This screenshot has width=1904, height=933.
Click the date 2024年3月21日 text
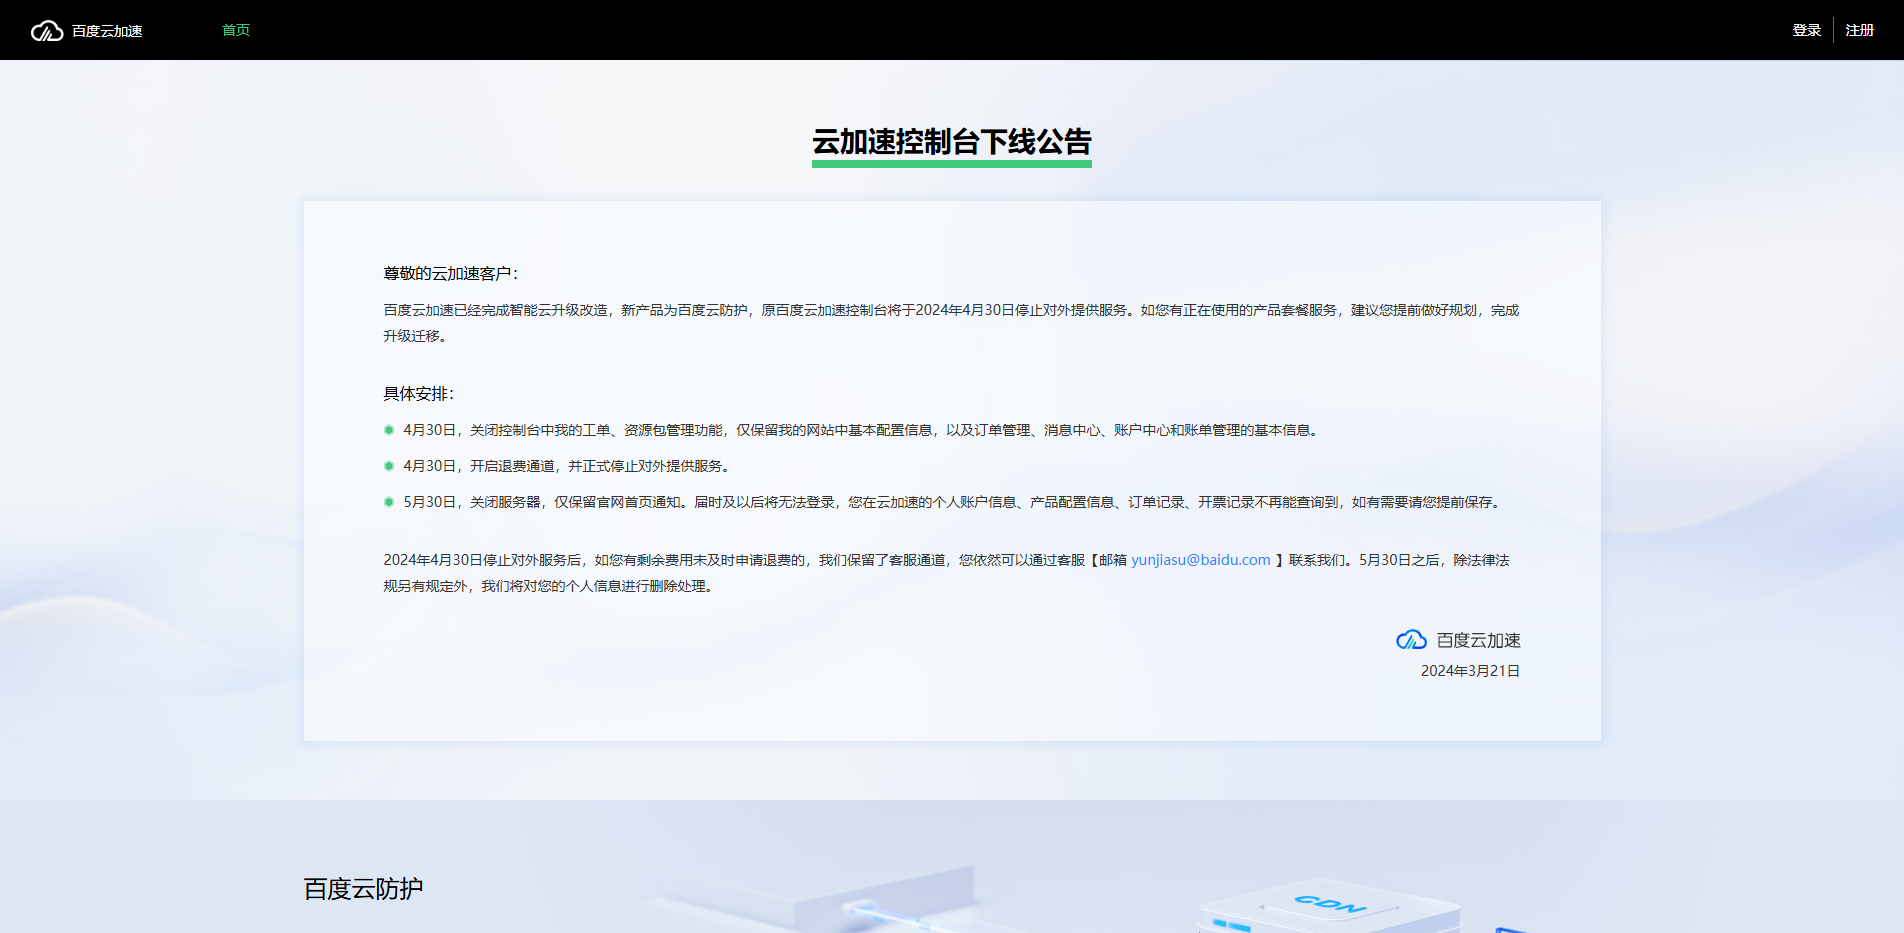(x=1469, y=671)
